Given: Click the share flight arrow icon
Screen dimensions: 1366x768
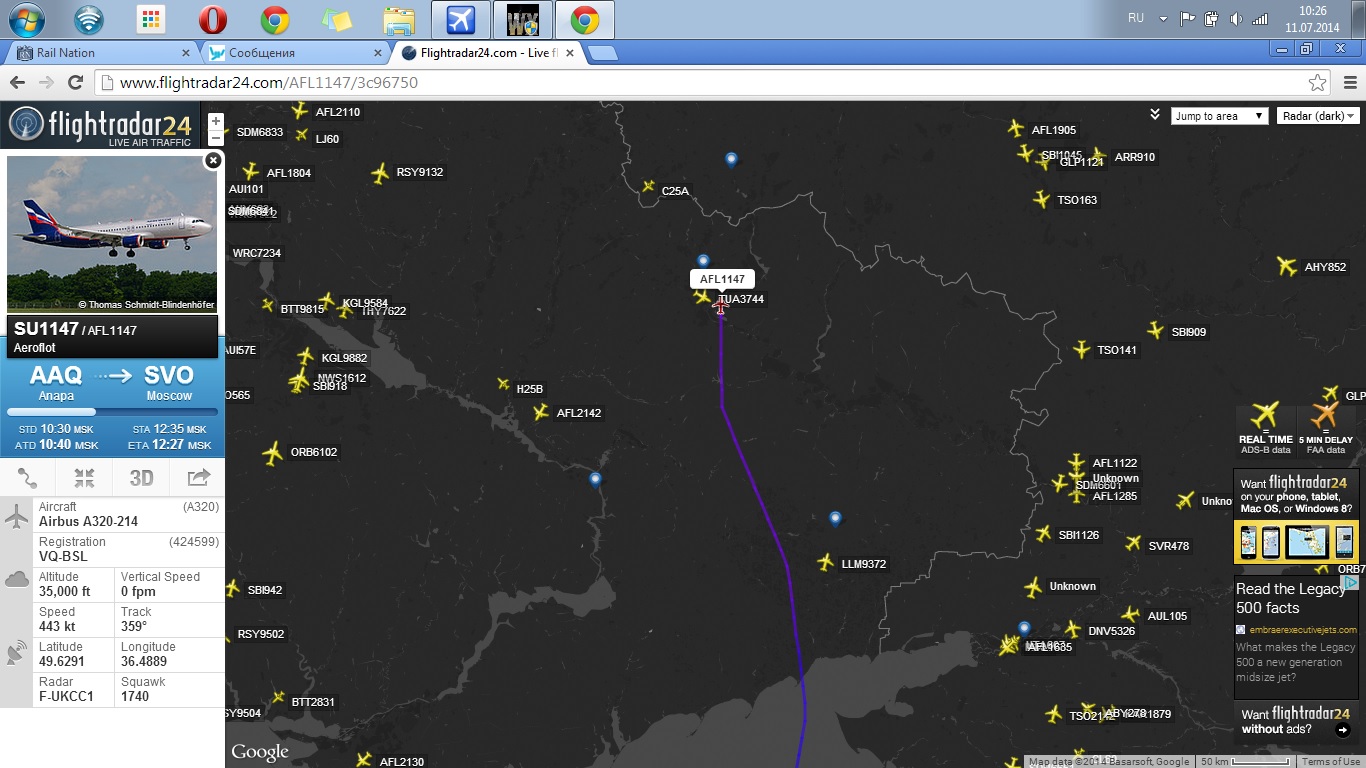Looking at the screenshot, I should pyautogui.click(x=198, y=478).
